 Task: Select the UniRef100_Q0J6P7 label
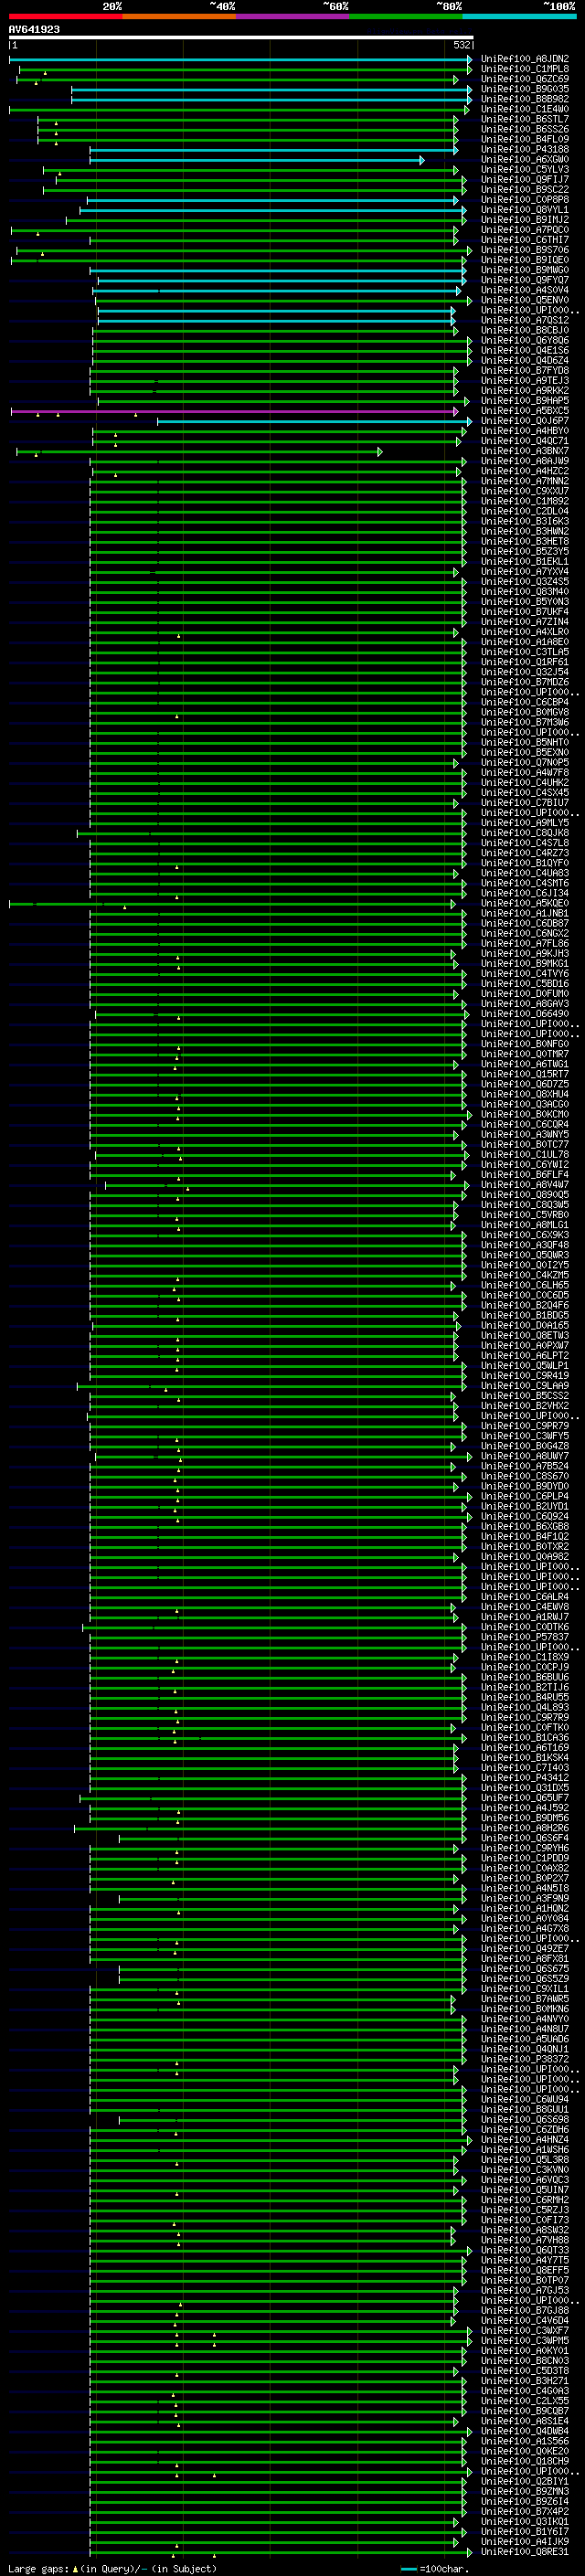tap(525, 421)
